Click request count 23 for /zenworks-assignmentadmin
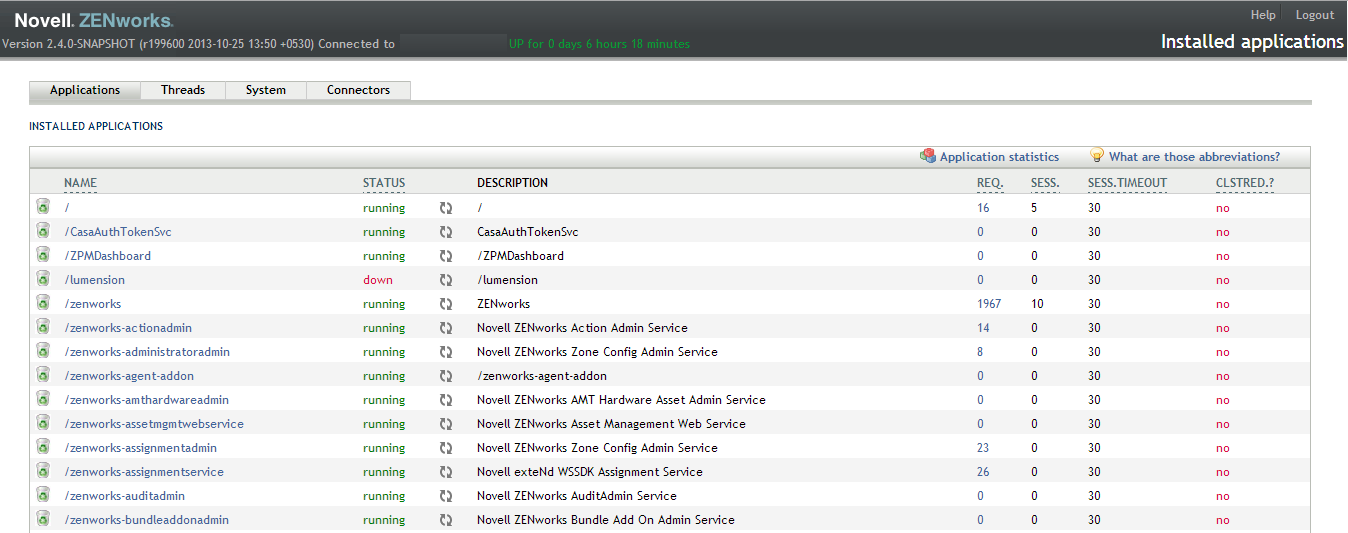Screen dimensions: 1348x533 coord(983,448)
